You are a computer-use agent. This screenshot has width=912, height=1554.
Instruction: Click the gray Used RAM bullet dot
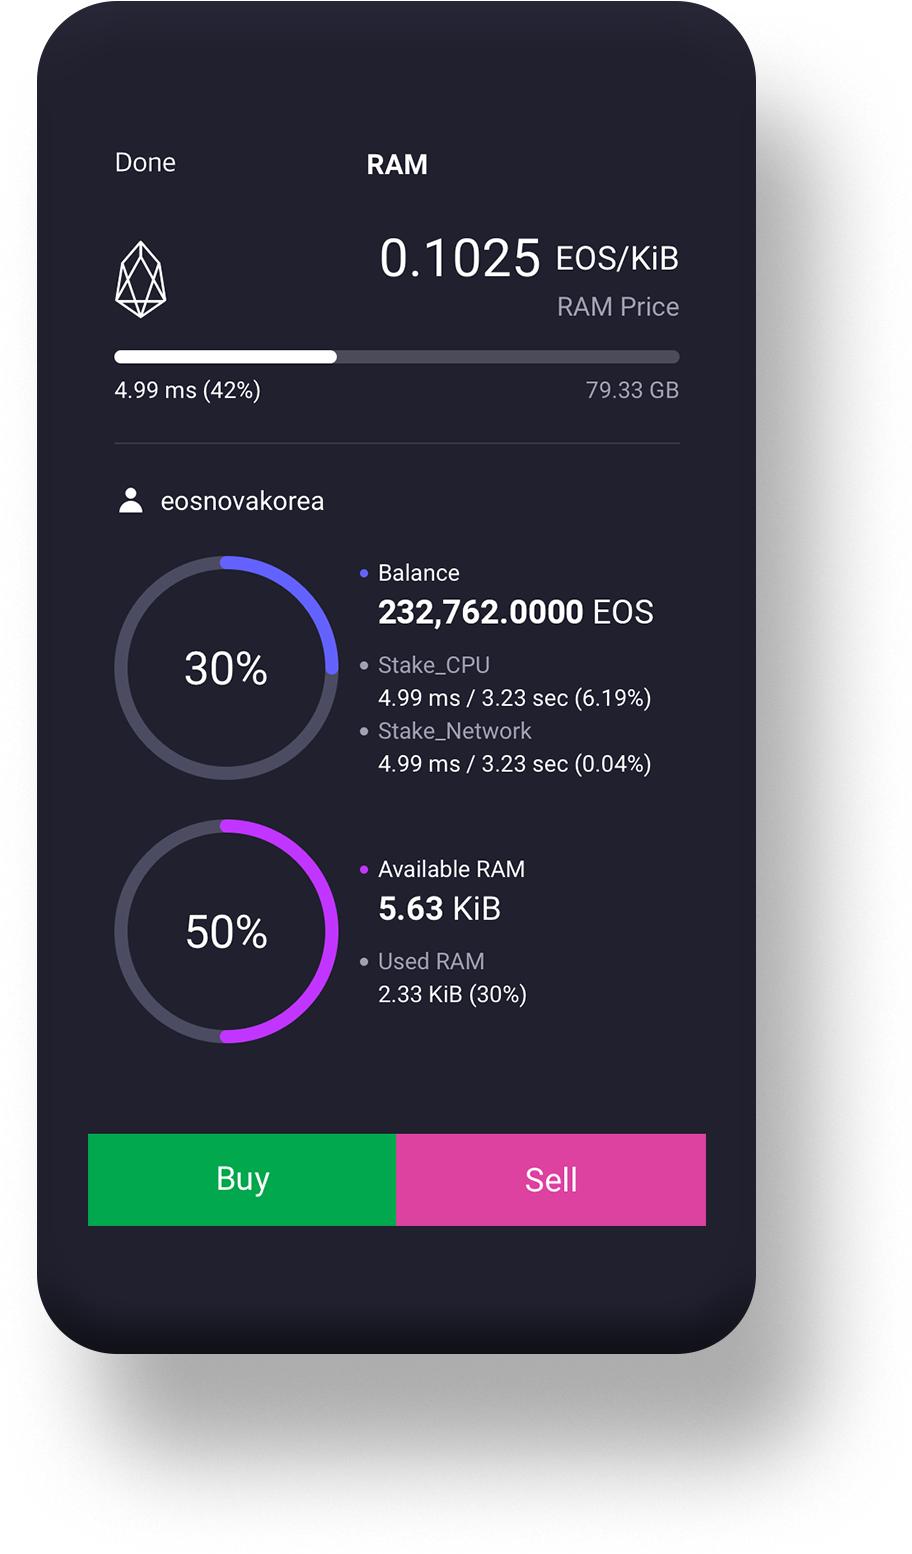[364, 962]
